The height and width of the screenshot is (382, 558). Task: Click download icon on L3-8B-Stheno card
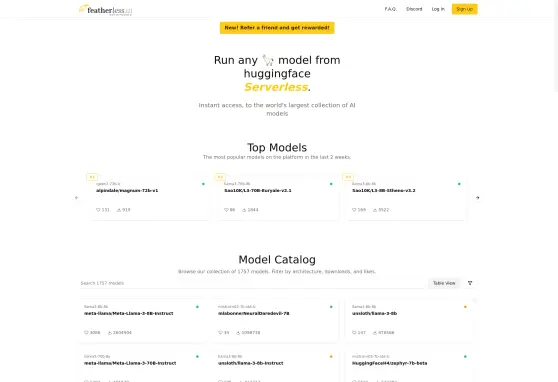(x=375, y=210)
